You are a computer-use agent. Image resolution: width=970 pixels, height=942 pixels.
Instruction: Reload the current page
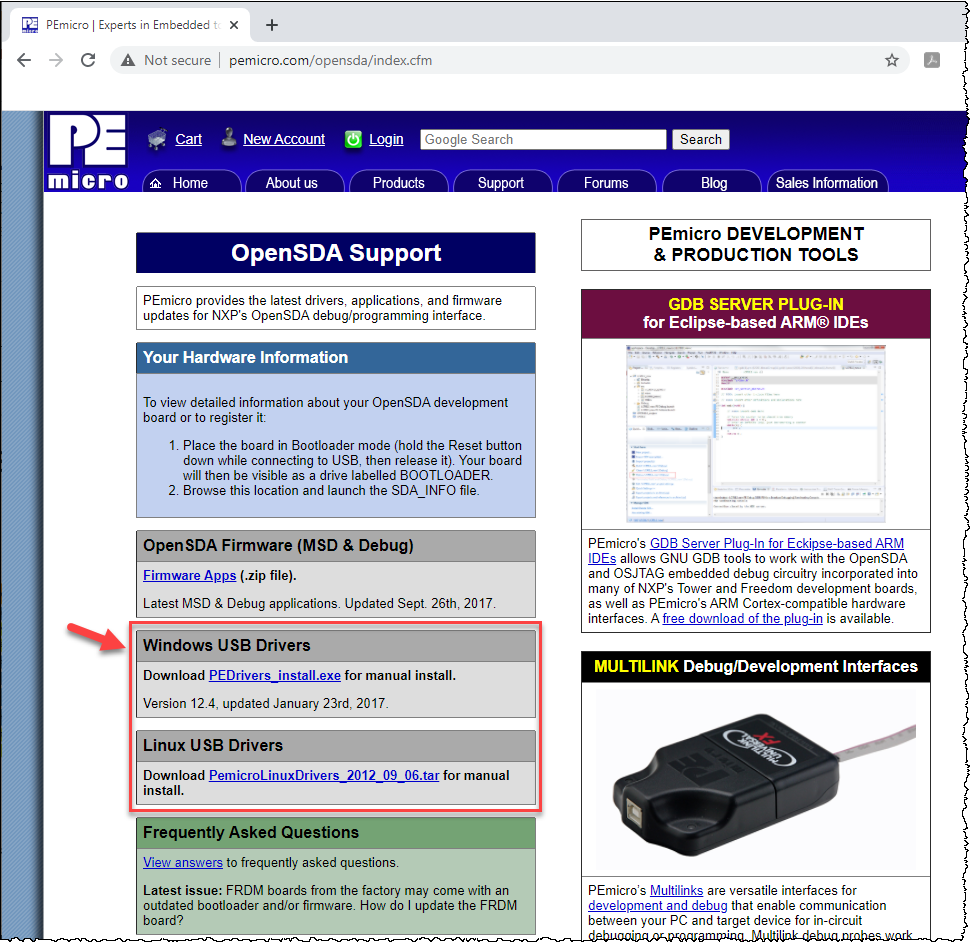[x=88, y=60]
